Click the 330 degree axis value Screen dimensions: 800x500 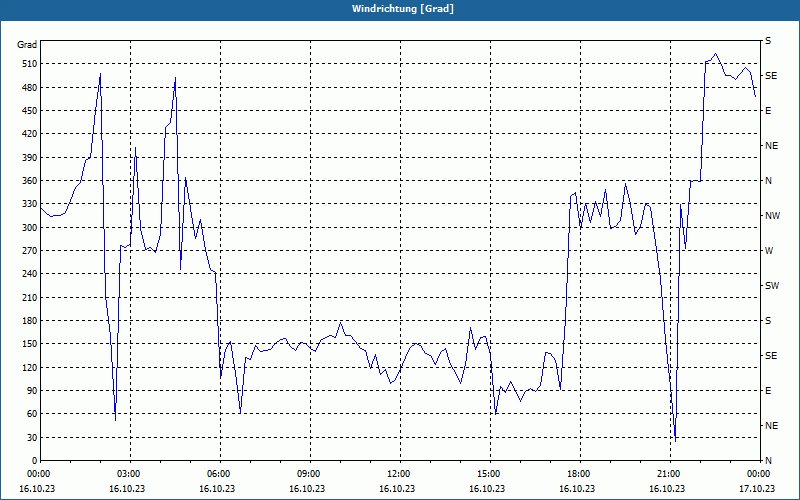click(29, 204)
